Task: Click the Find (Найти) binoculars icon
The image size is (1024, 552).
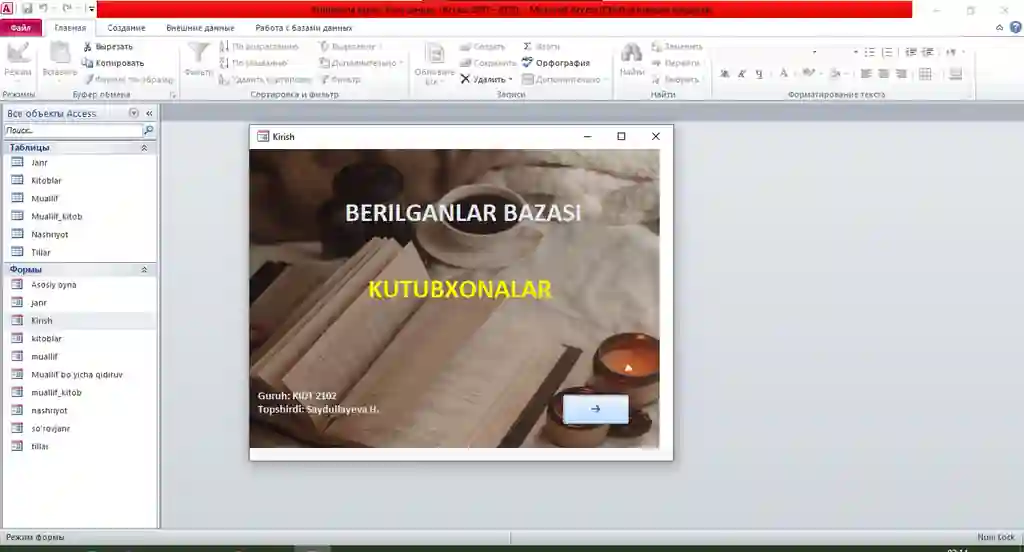Action: coord(631,53)
